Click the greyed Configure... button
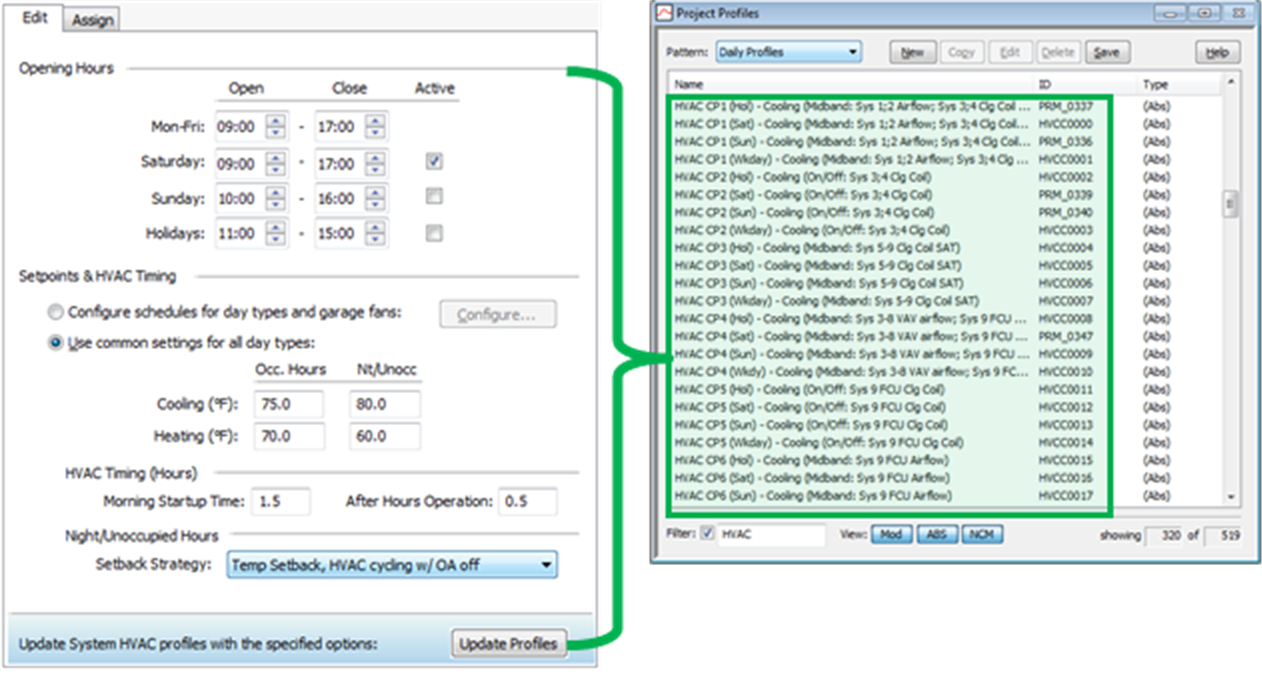This screenshot has height=677, width=1262. [x=498, y=314]
